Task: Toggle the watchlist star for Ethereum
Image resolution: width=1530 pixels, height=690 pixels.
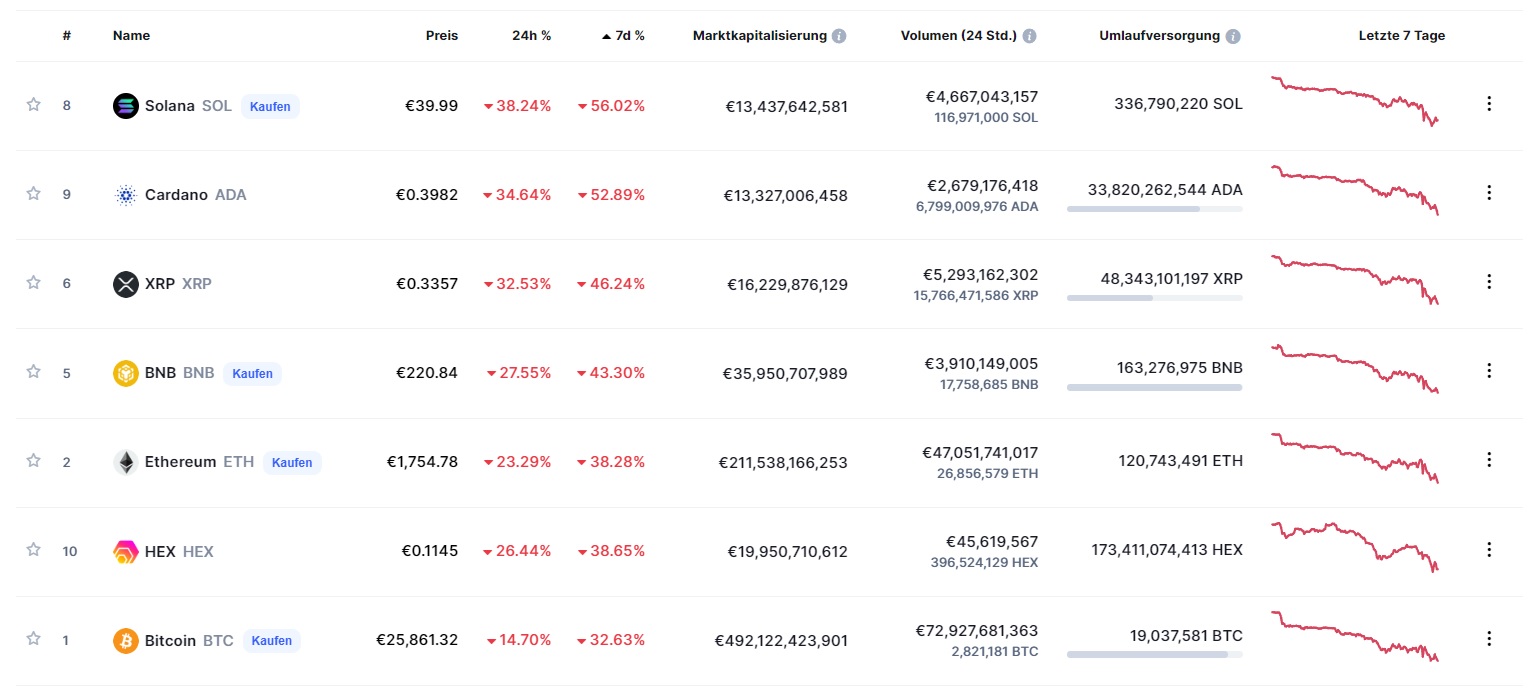Action: 33,461
